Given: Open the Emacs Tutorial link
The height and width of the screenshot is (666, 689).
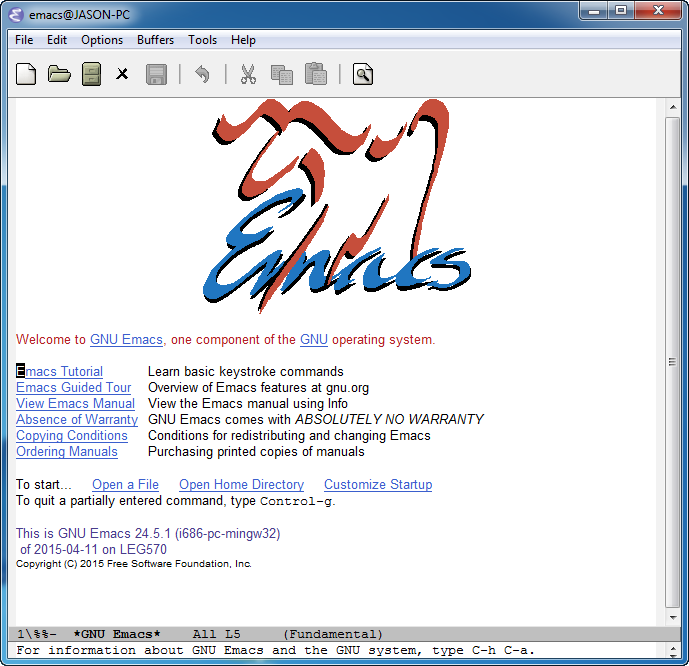Looking at the screenshot, I should (59, 372).
